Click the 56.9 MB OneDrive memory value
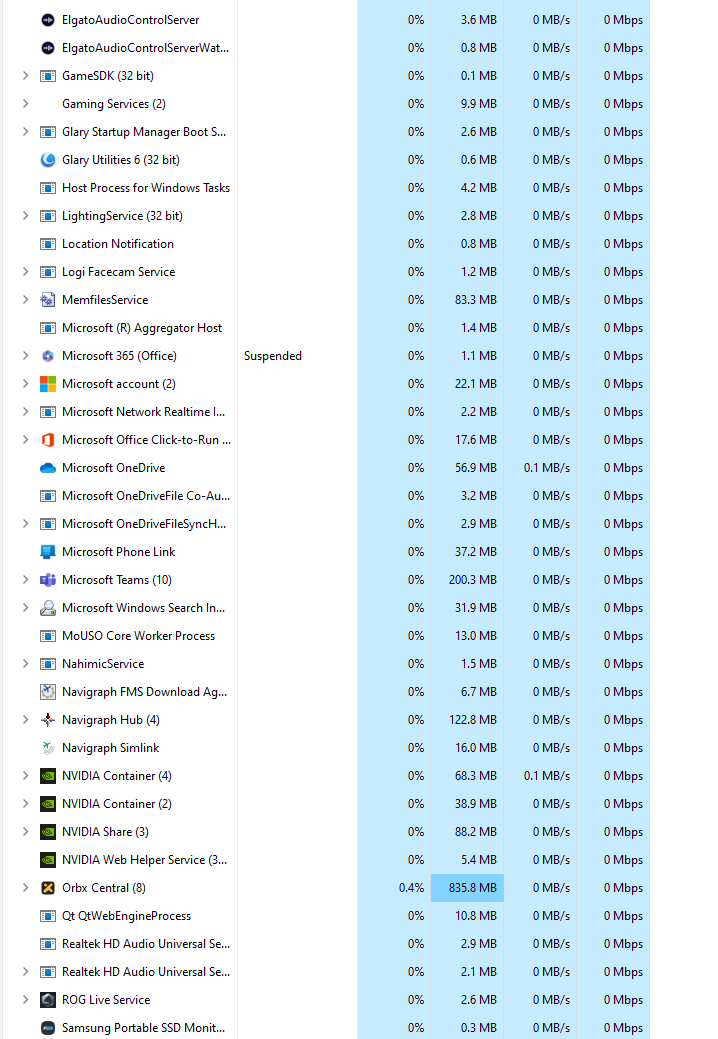718x1039 pixels. [476, 468]
